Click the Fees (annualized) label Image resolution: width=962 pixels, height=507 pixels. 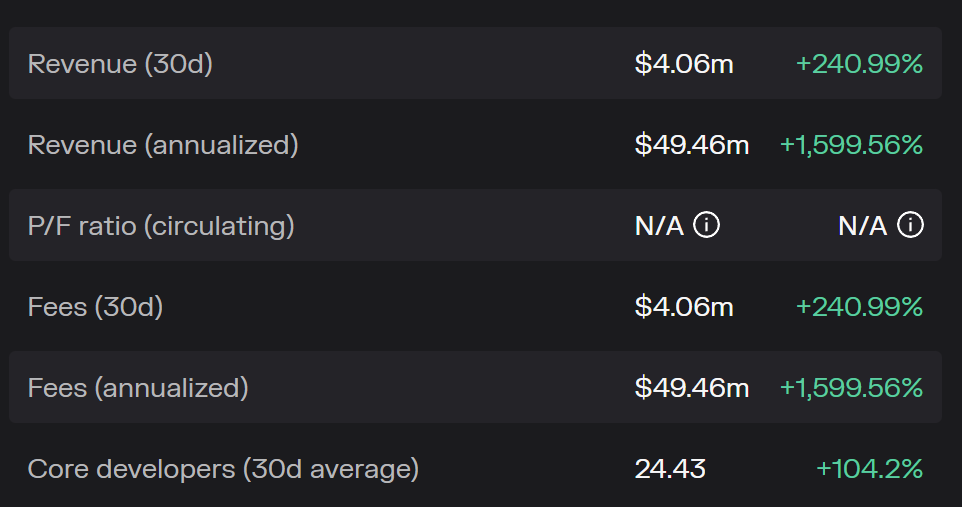pos(138,387)
